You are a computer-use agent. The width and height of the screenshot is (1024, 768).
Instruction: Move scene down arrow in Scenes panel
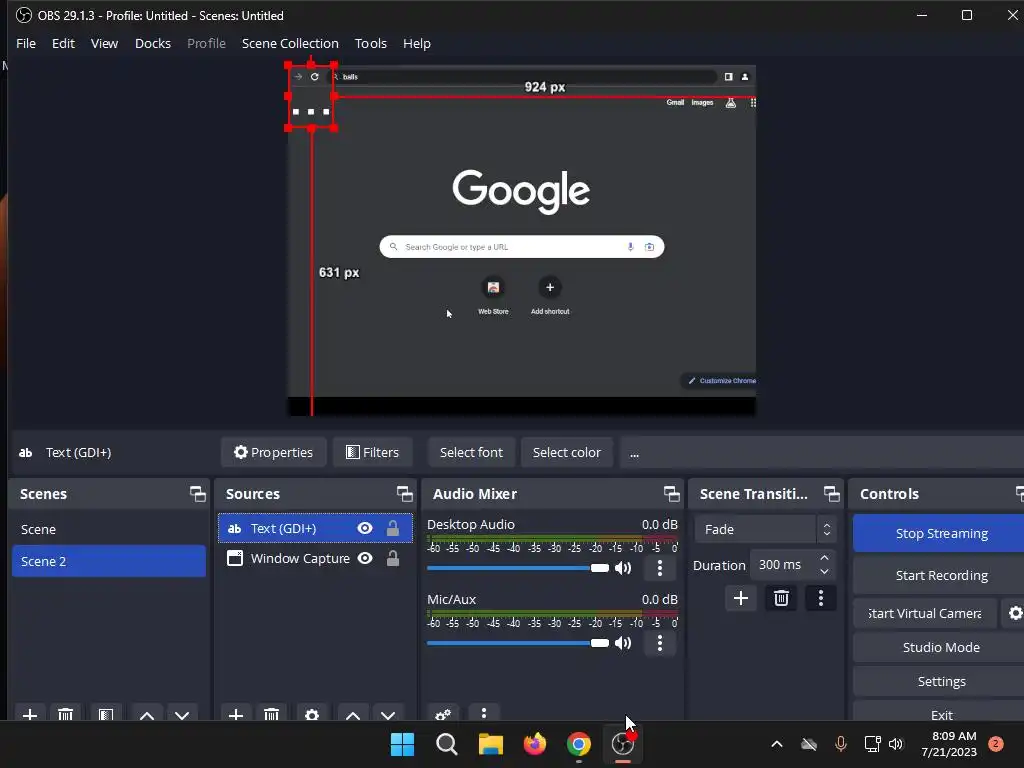click(182, 714)
